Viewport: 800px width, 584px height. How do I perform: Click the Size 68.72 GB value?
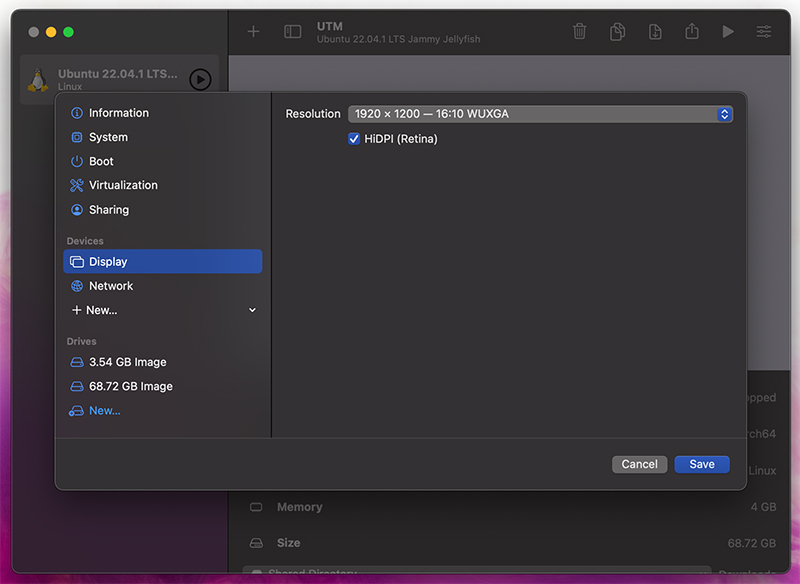click(752, 543)
